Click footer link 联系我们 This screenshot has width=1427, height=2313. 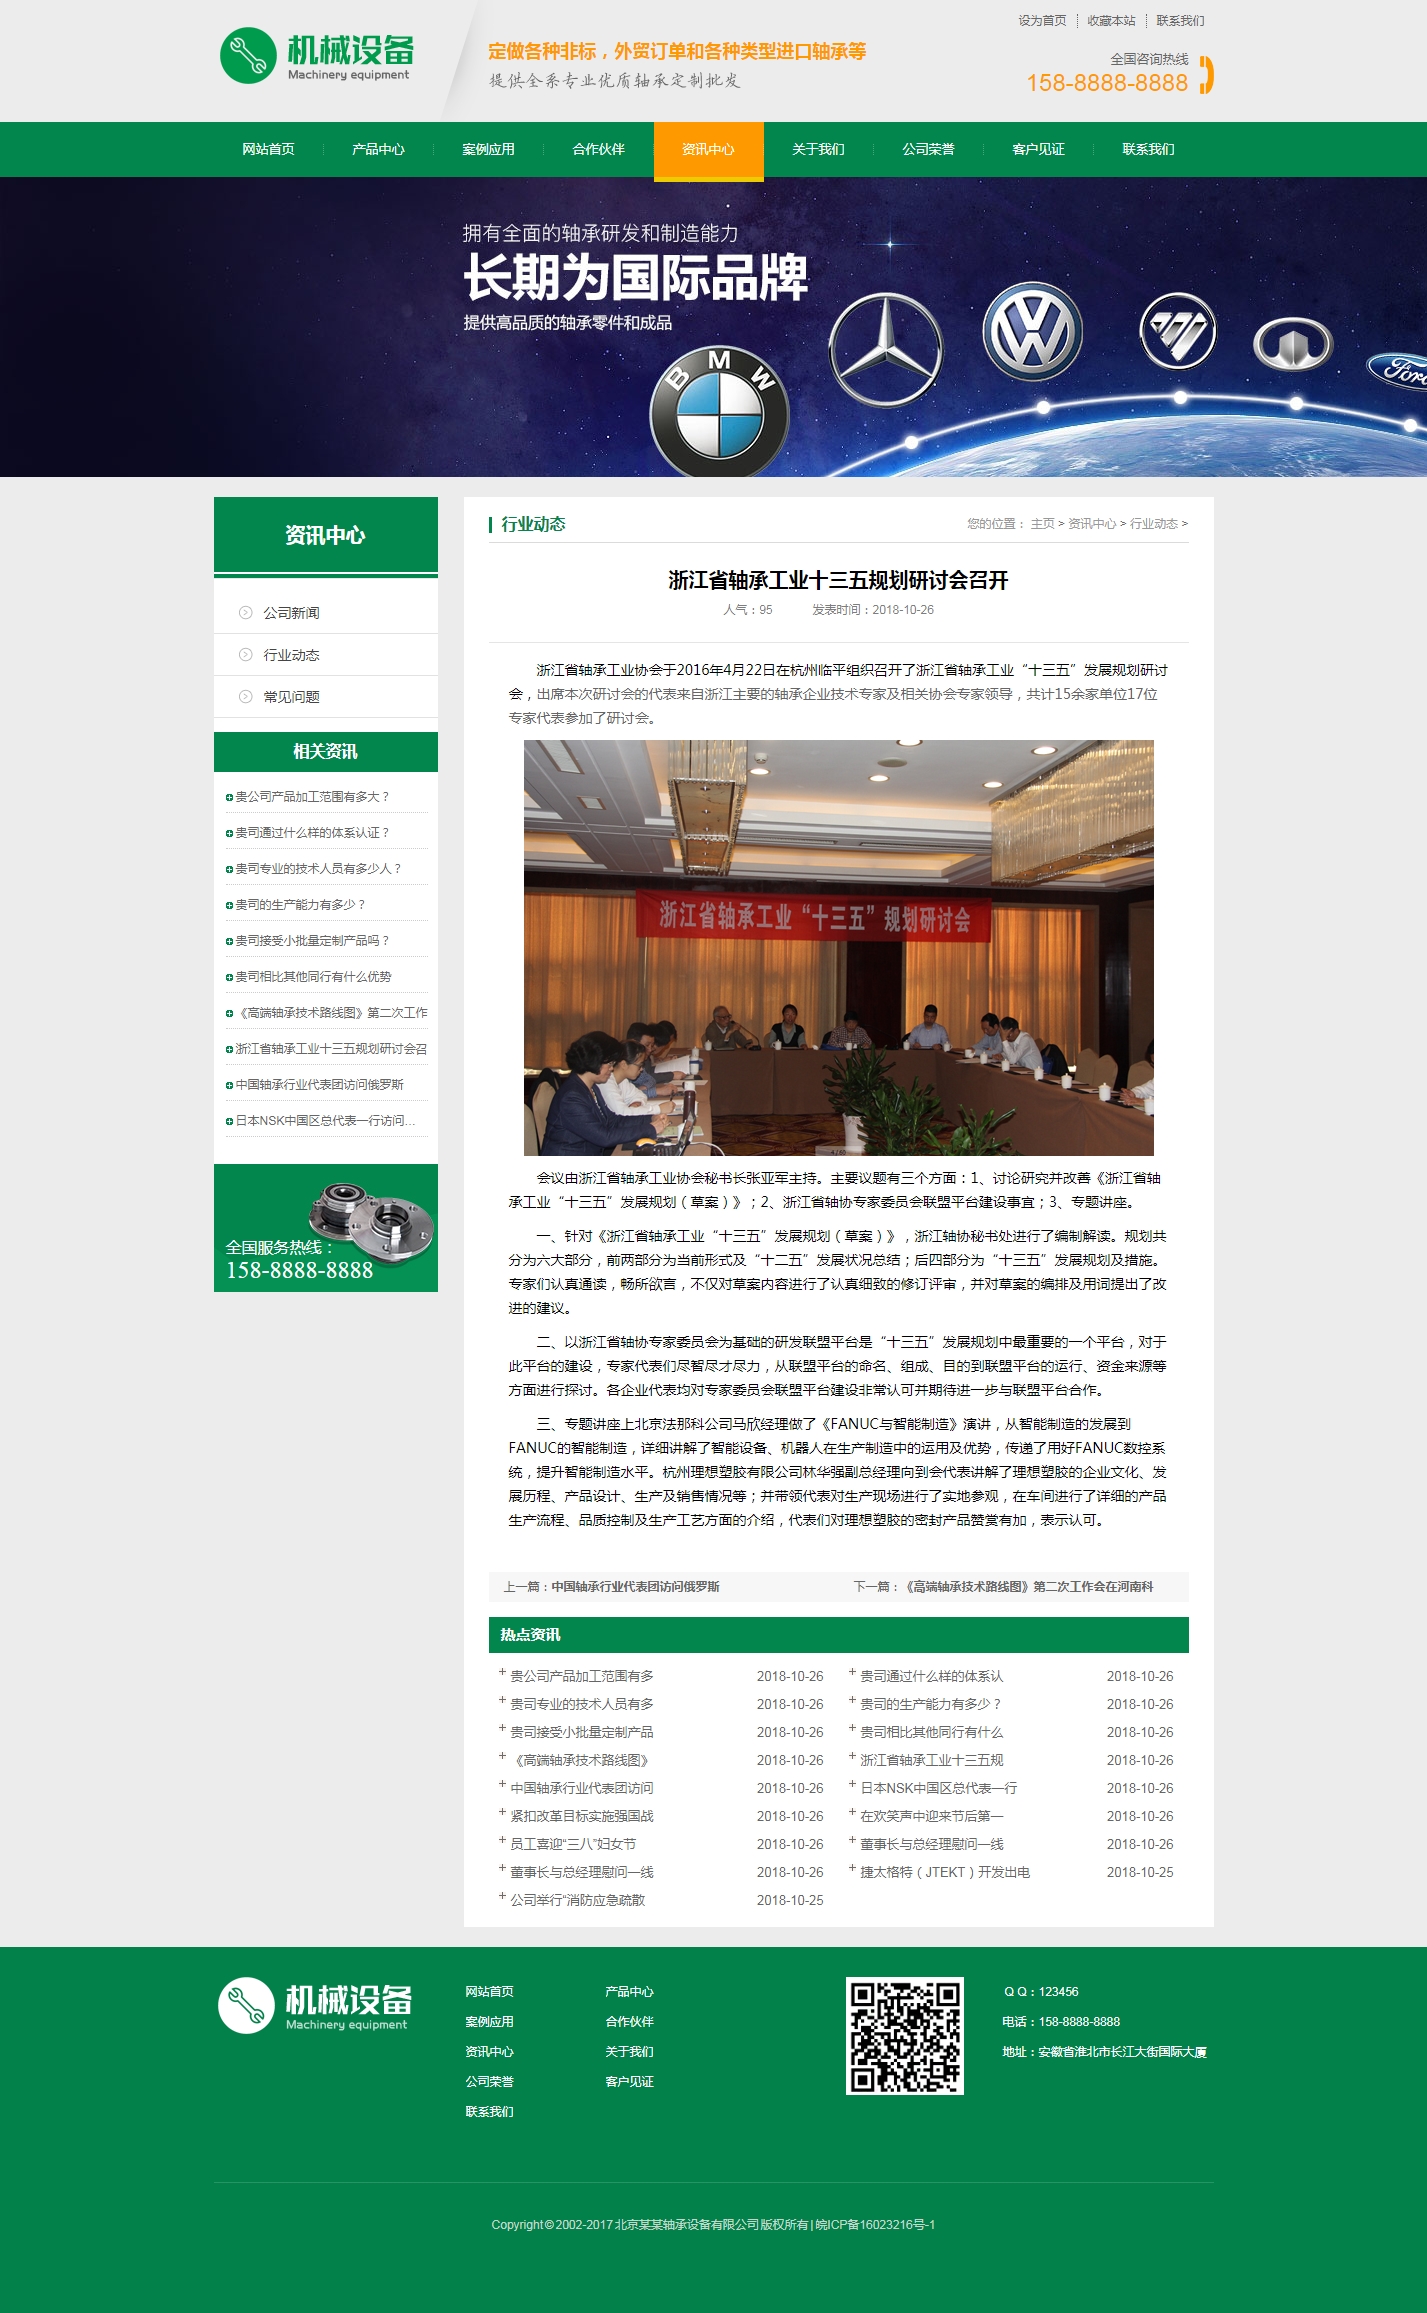(489, 2113)
